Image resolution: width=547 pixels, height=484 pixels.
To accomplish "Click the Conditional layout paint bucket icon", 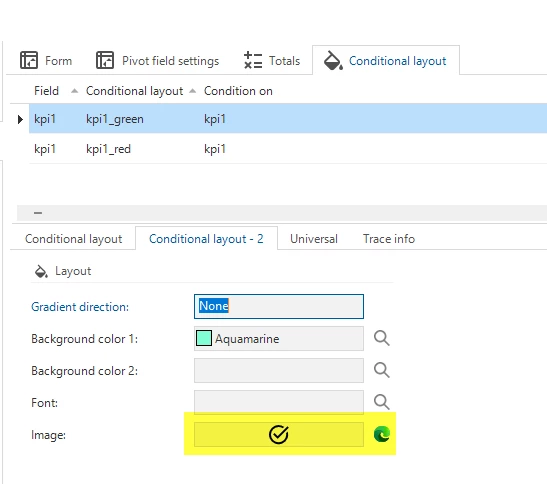I will pyautogui.click(x=333, y=60).
